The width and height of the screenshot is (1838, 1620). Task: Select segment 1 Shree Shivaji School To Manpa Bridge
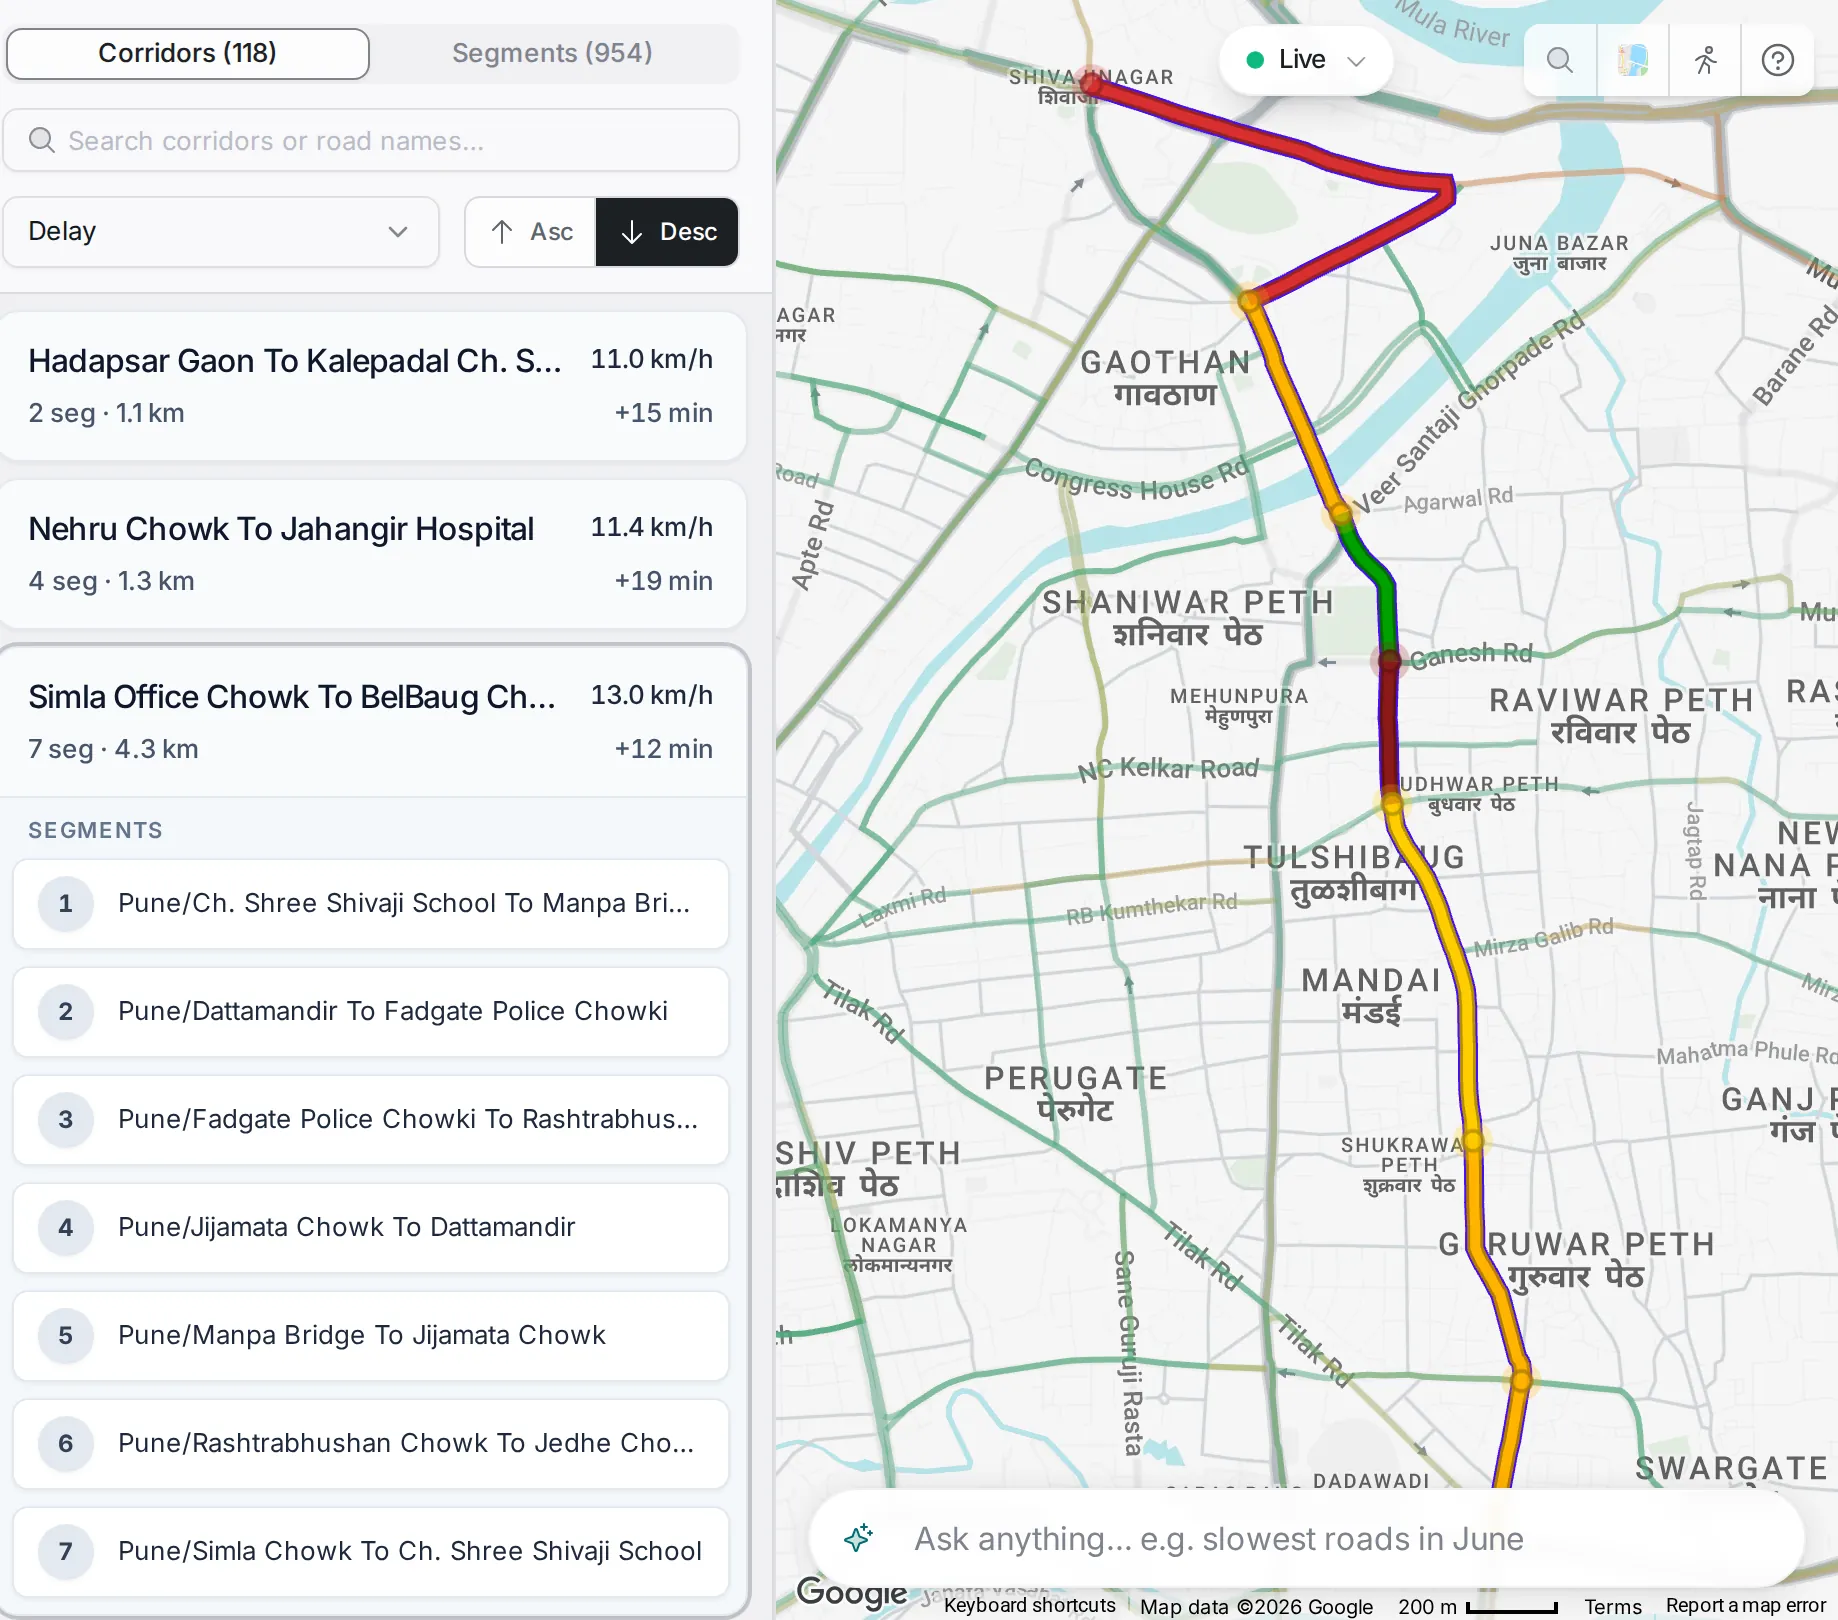(371, 904)
